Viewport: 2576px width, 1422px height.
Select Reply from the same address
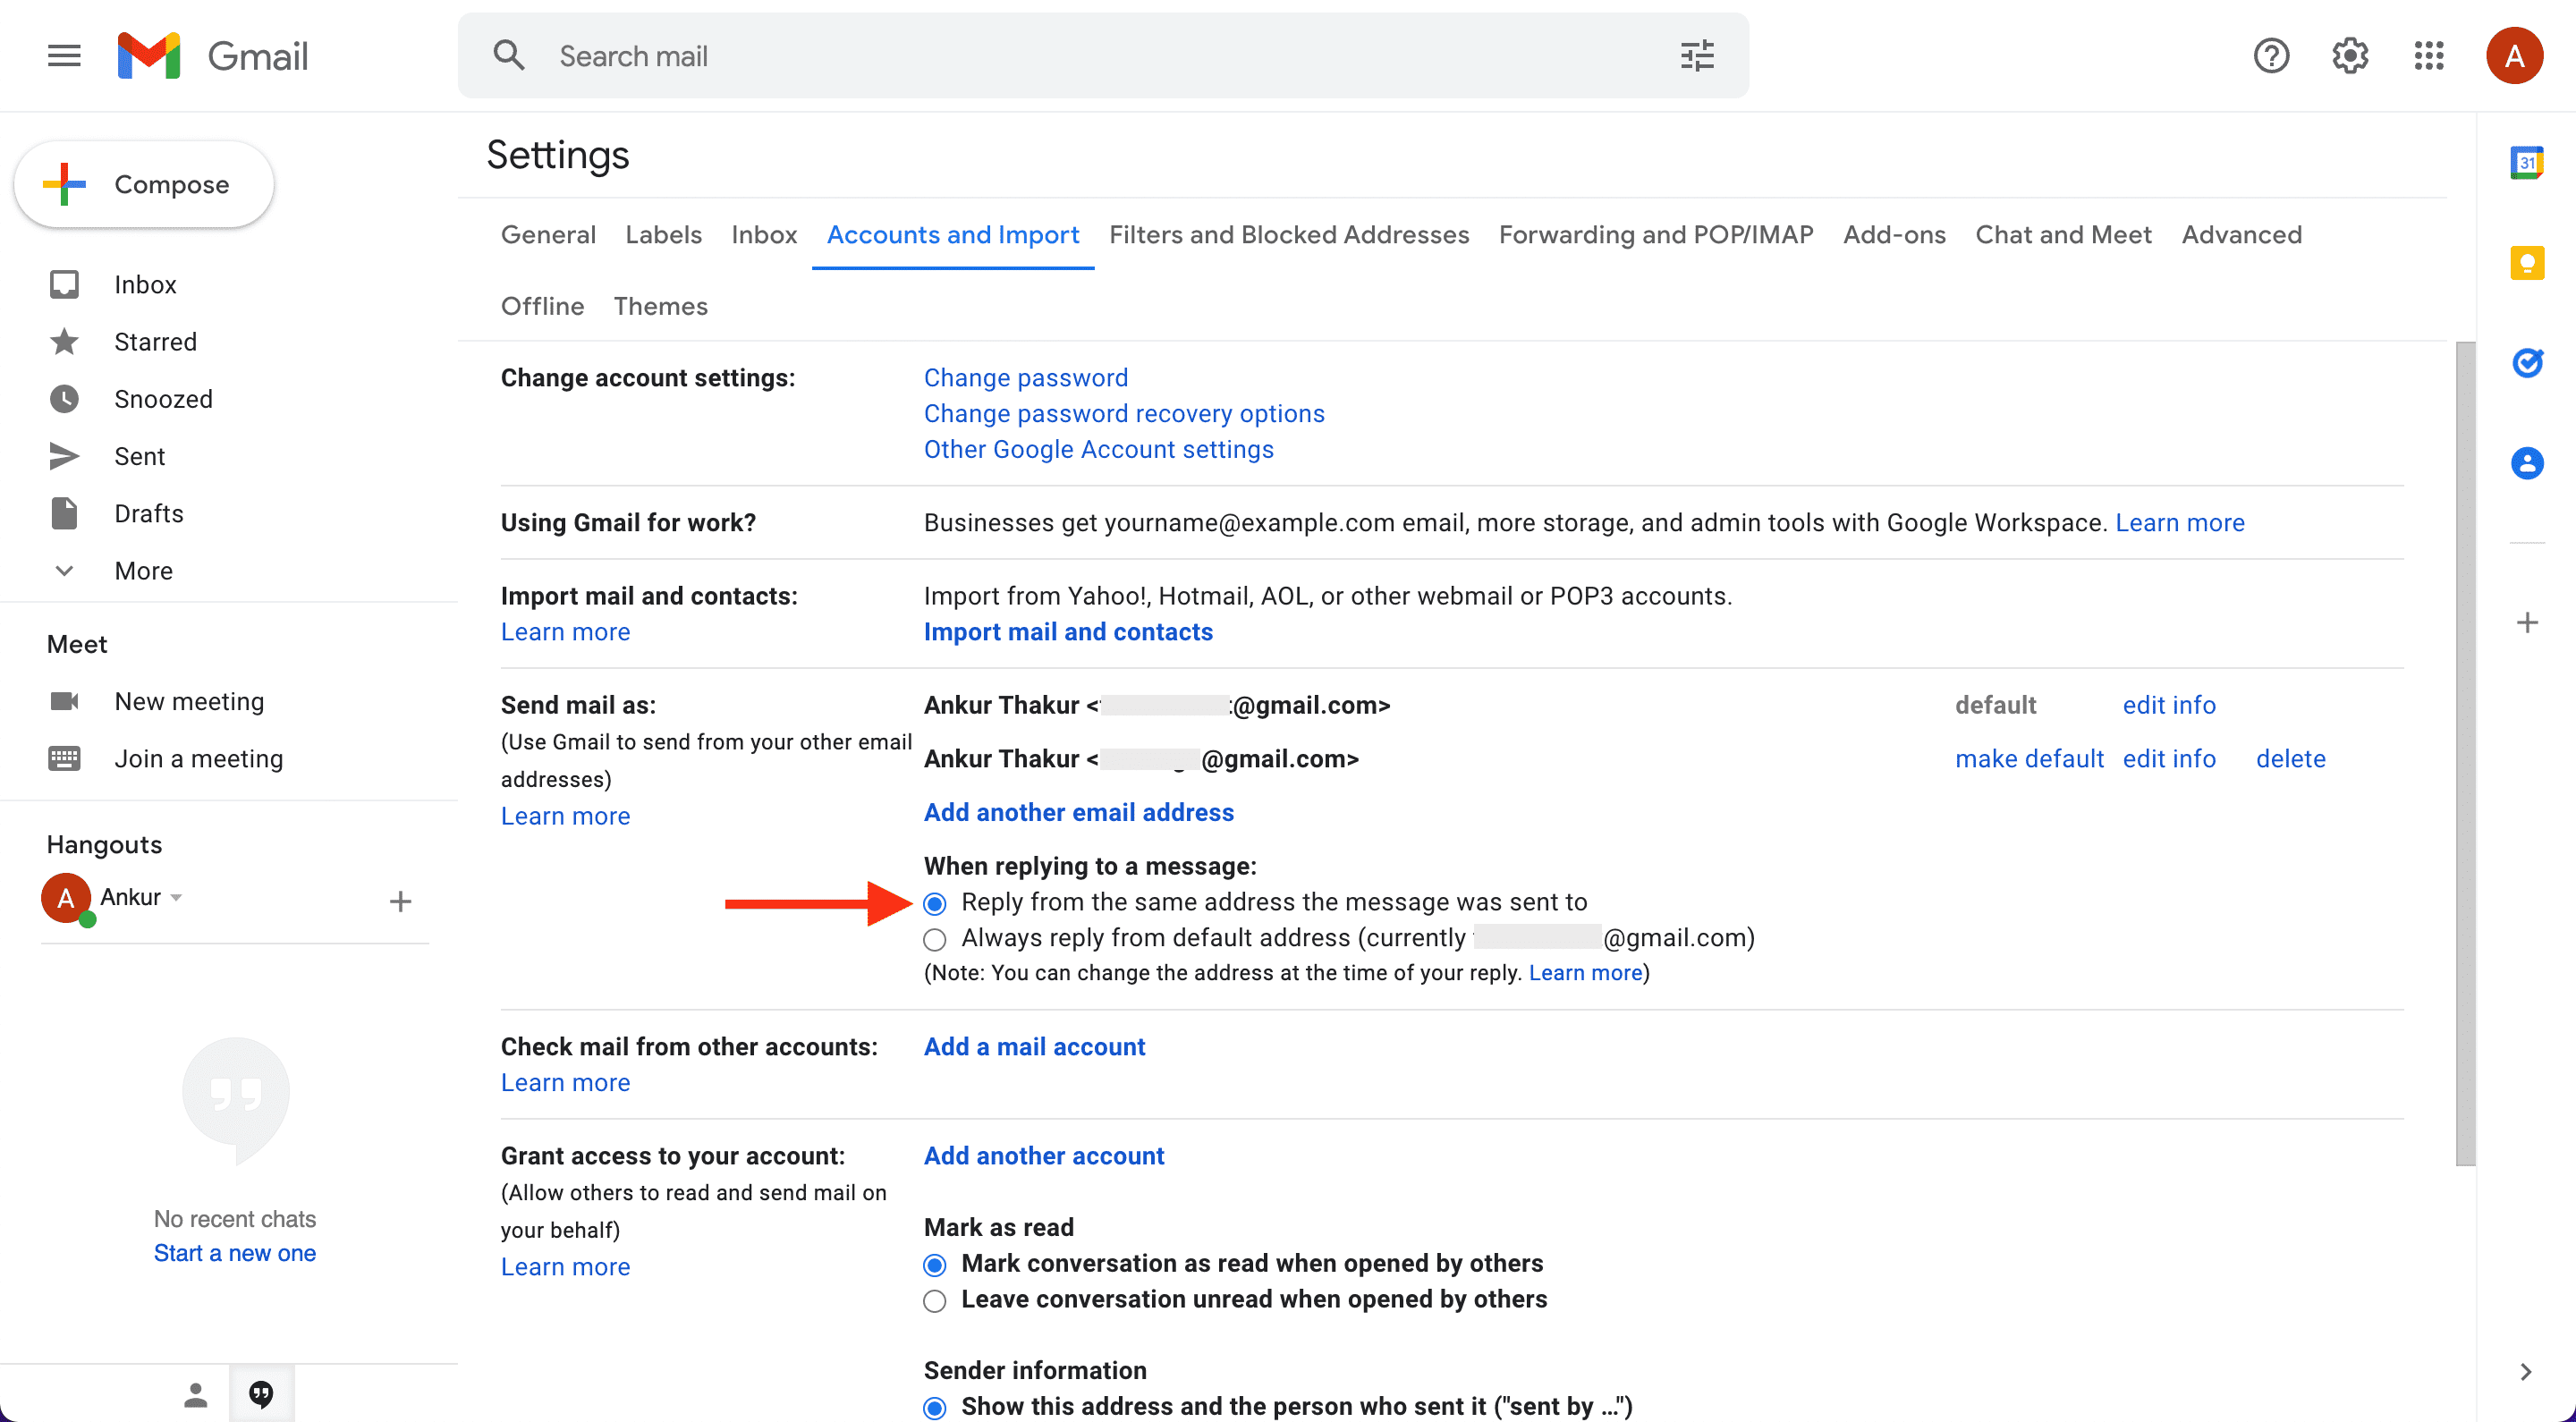(x=935, y=904)
